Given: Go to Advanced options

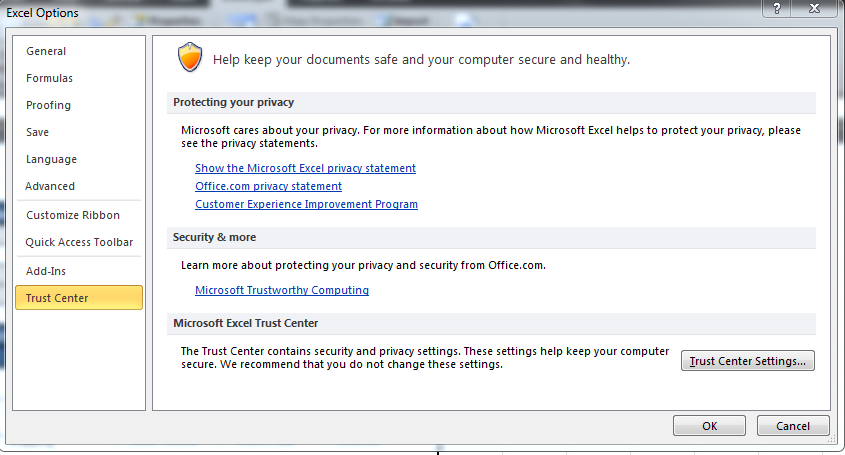Looking at the screenshot, I should tap(50, 186).
